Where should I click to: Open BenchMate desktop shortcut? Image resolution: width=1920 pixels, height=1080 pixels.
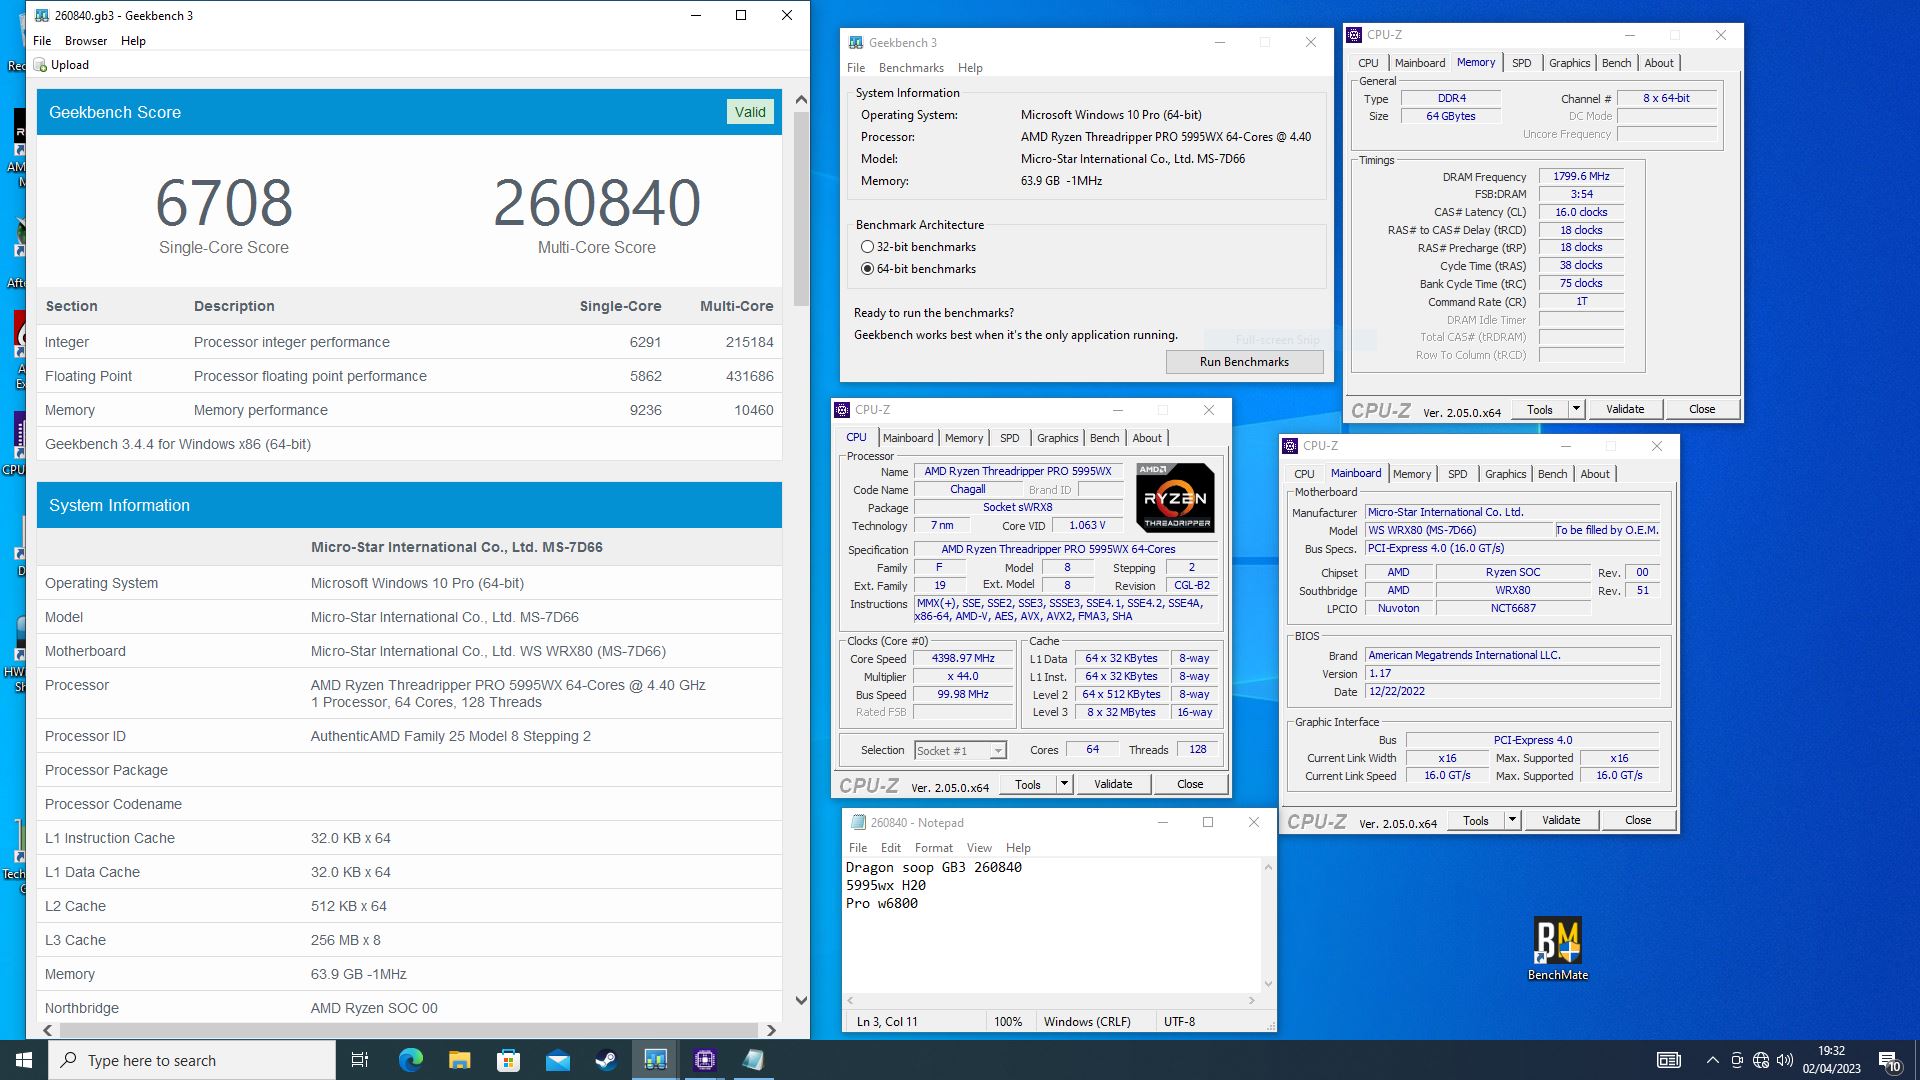coord(1557,948)
